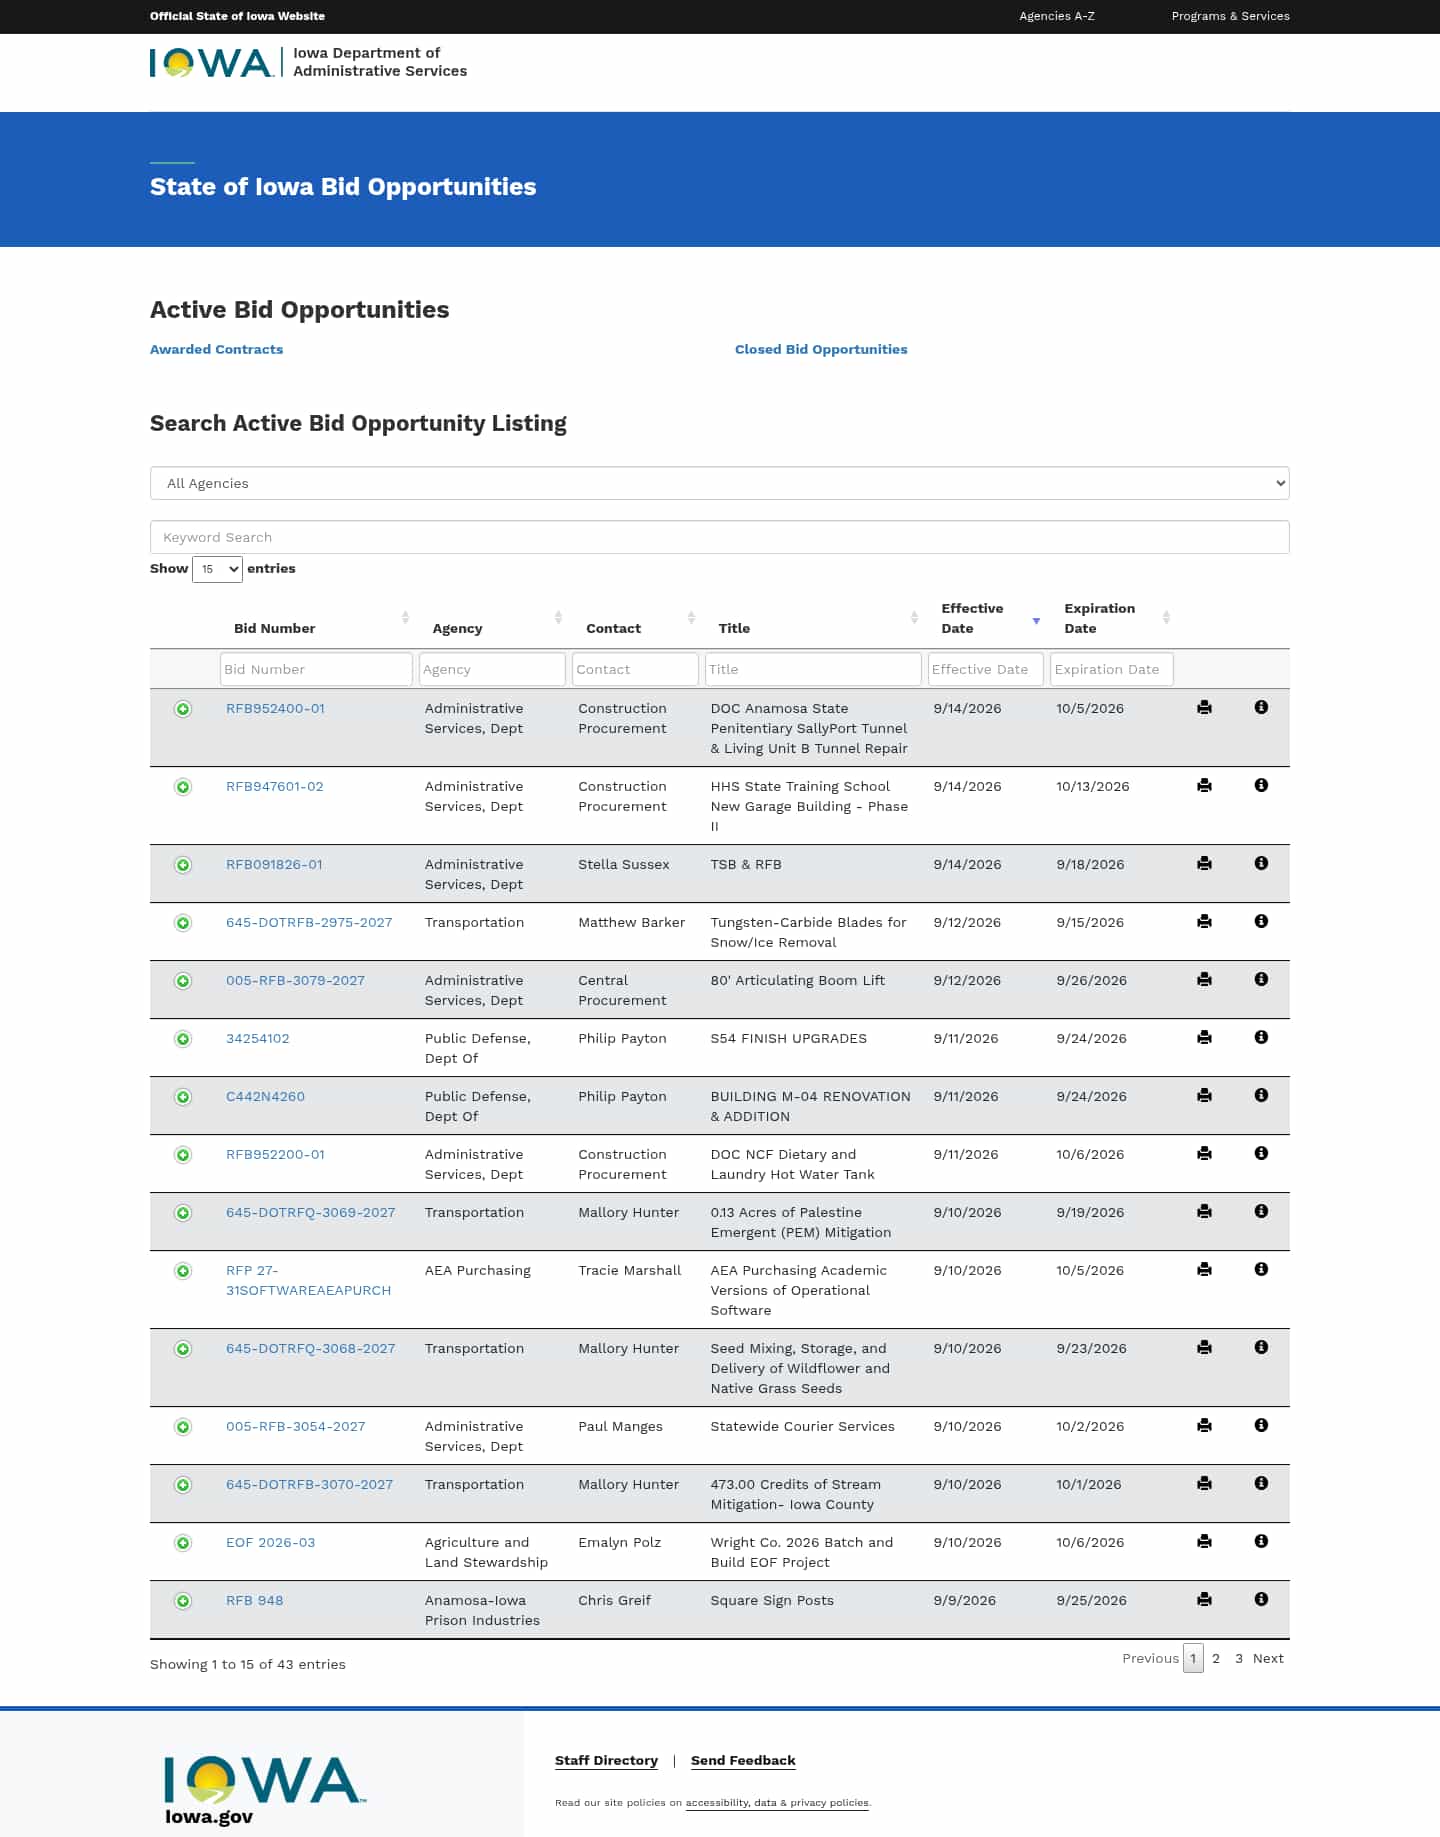This screenshot has width=1440, height=1837.
Task: Go to page 3 of results
Action: pyautogui.click(x=1239, y=1658)
